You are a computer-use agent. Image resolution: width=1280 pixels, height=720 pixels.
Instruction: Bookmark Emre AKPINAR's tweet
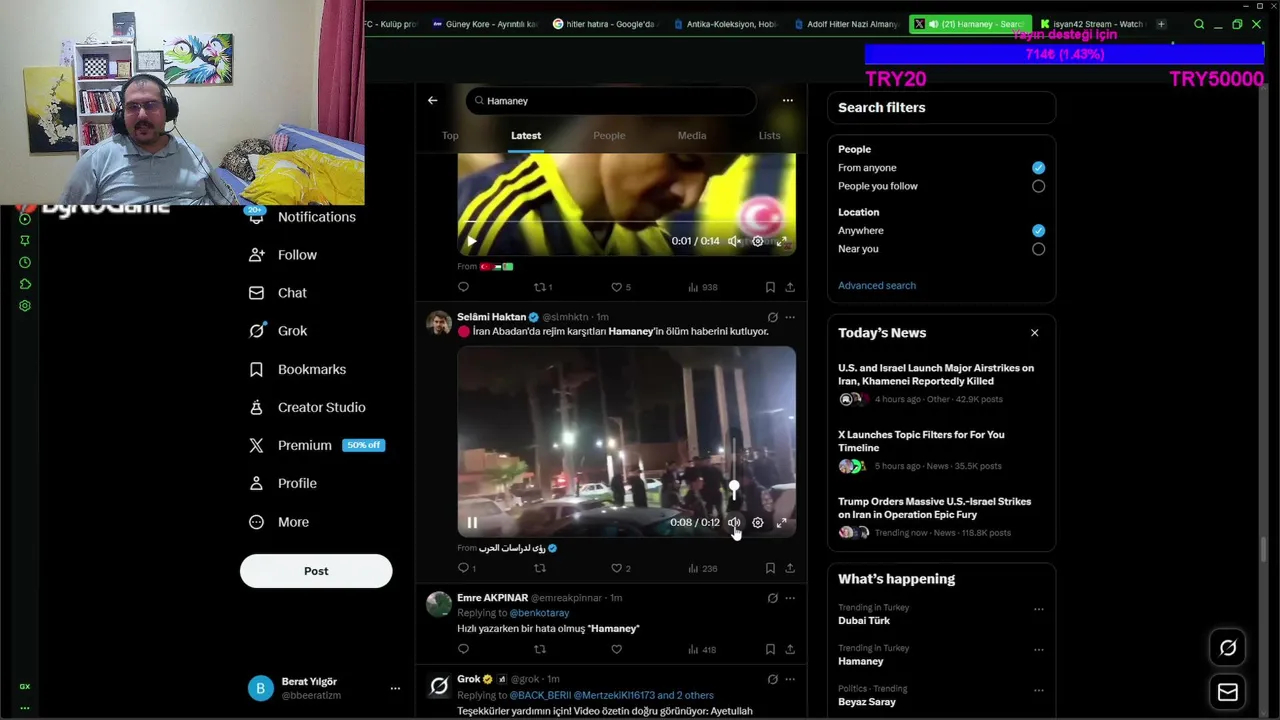[x=770, y=649]
